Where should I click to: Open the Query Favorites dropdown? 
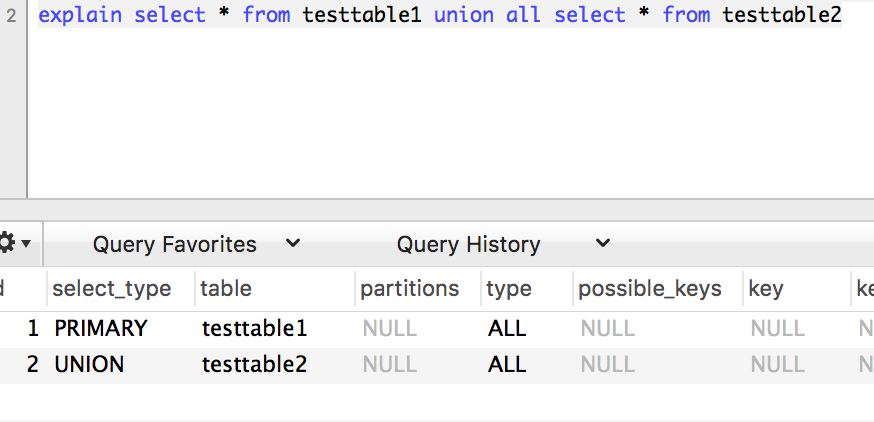click(196, 244)
